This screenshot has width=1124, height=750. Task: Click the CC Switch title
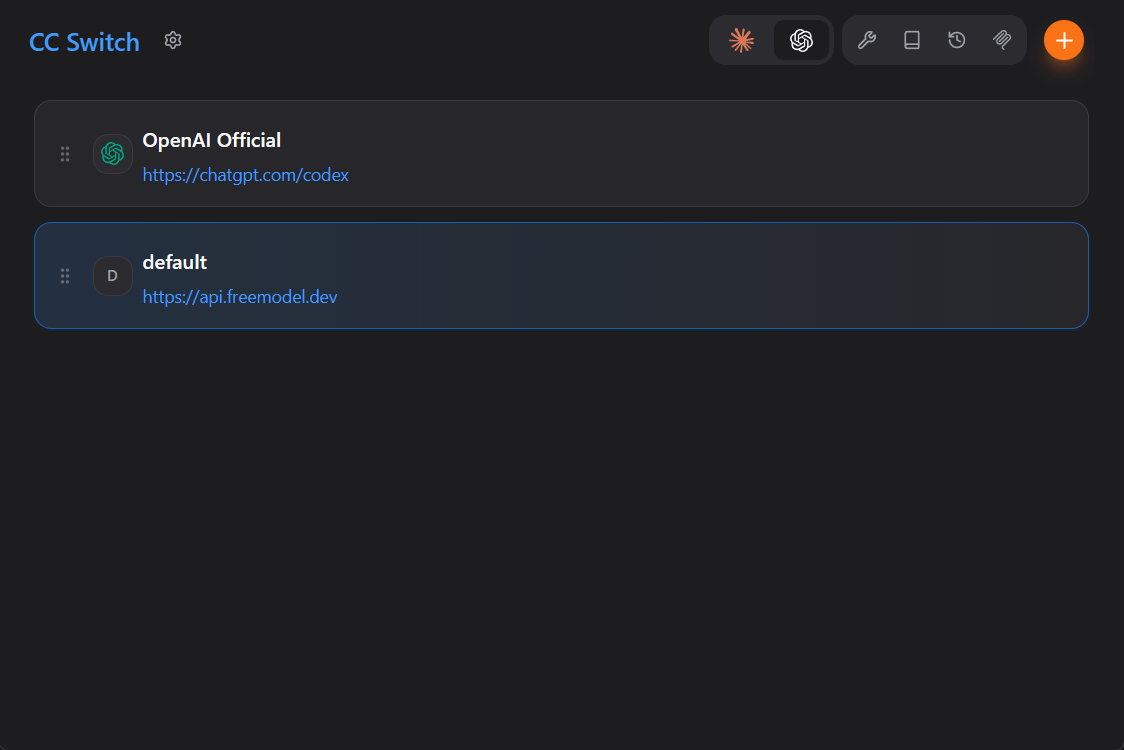[x=84, y=42]
